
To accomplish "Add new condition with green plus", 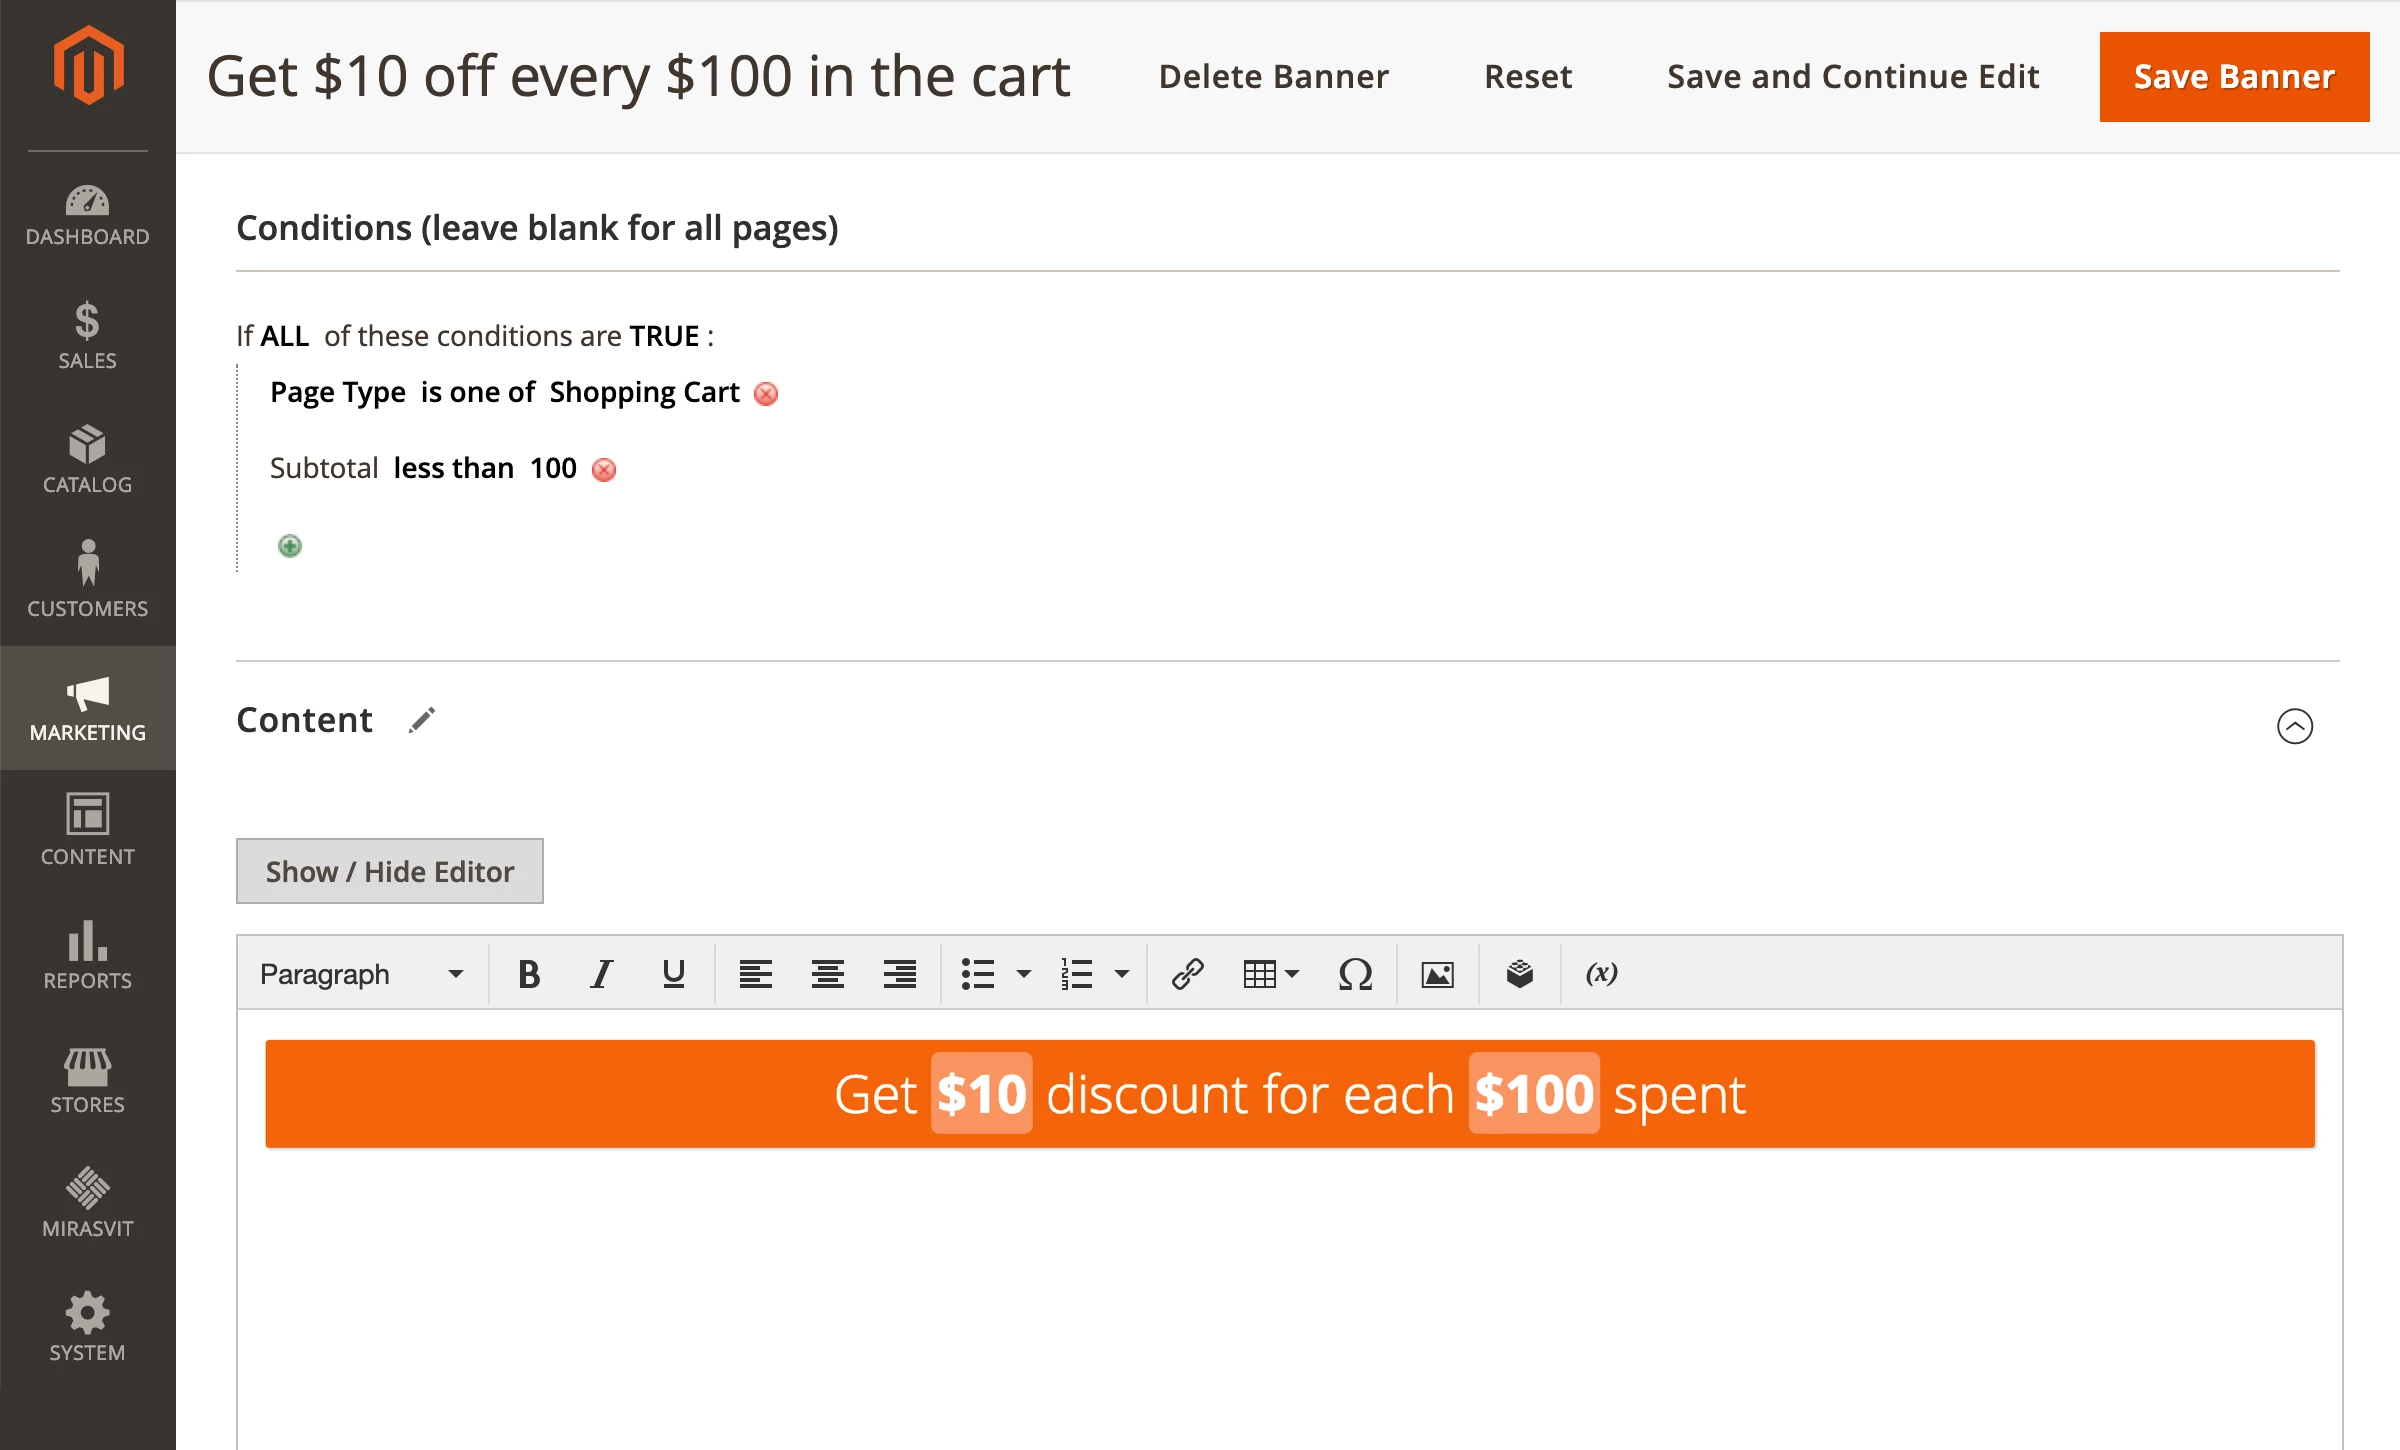I will point(290,546).
